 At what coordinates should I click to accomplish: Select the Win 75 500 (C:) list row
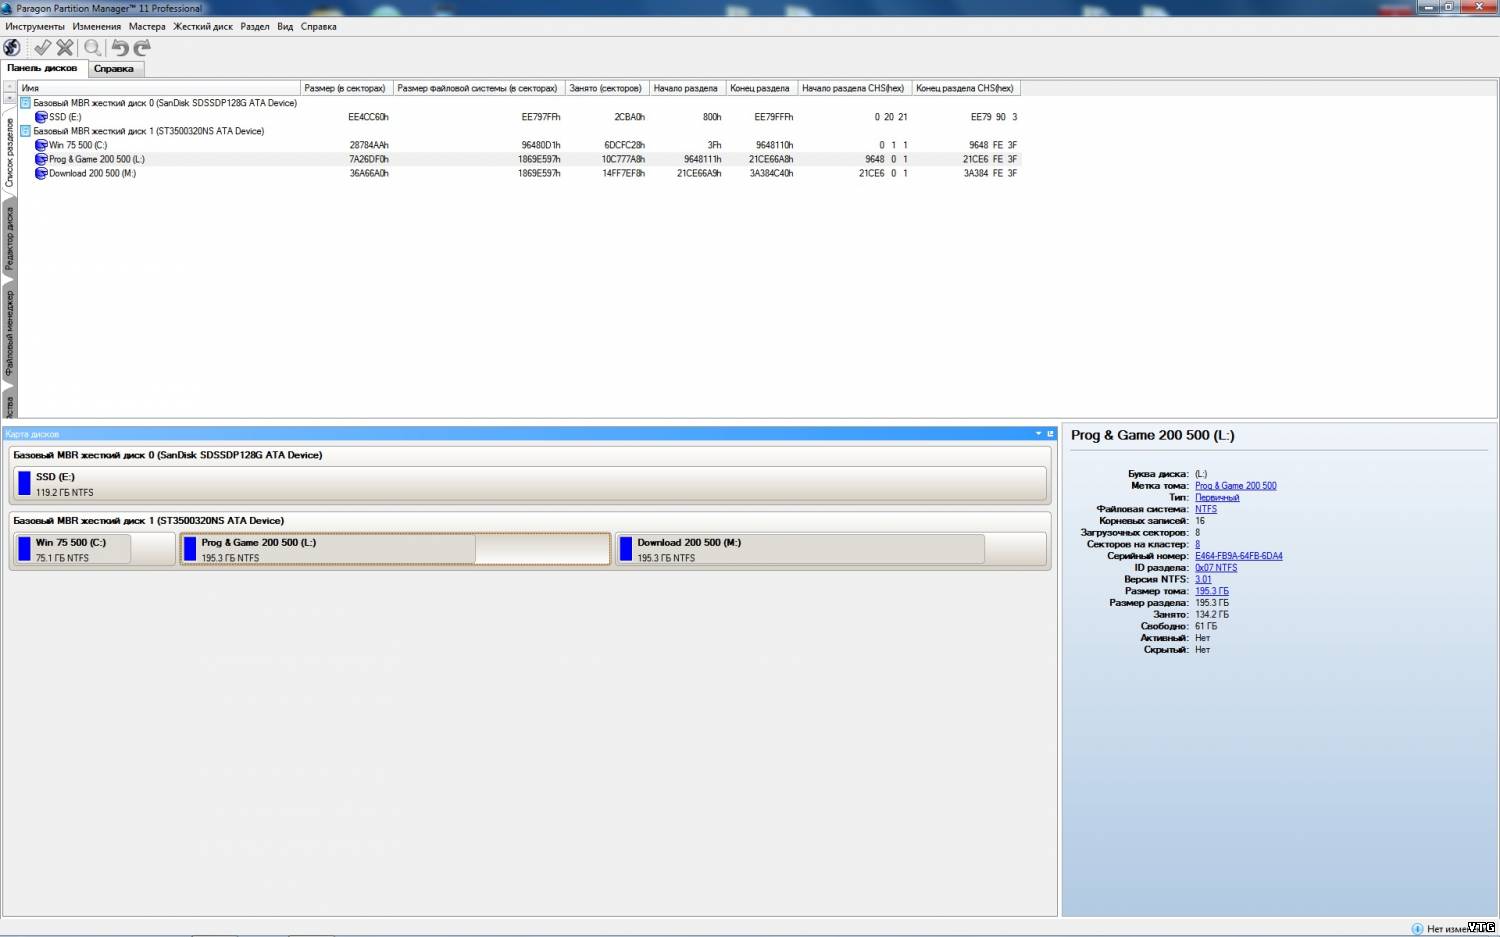519,145
